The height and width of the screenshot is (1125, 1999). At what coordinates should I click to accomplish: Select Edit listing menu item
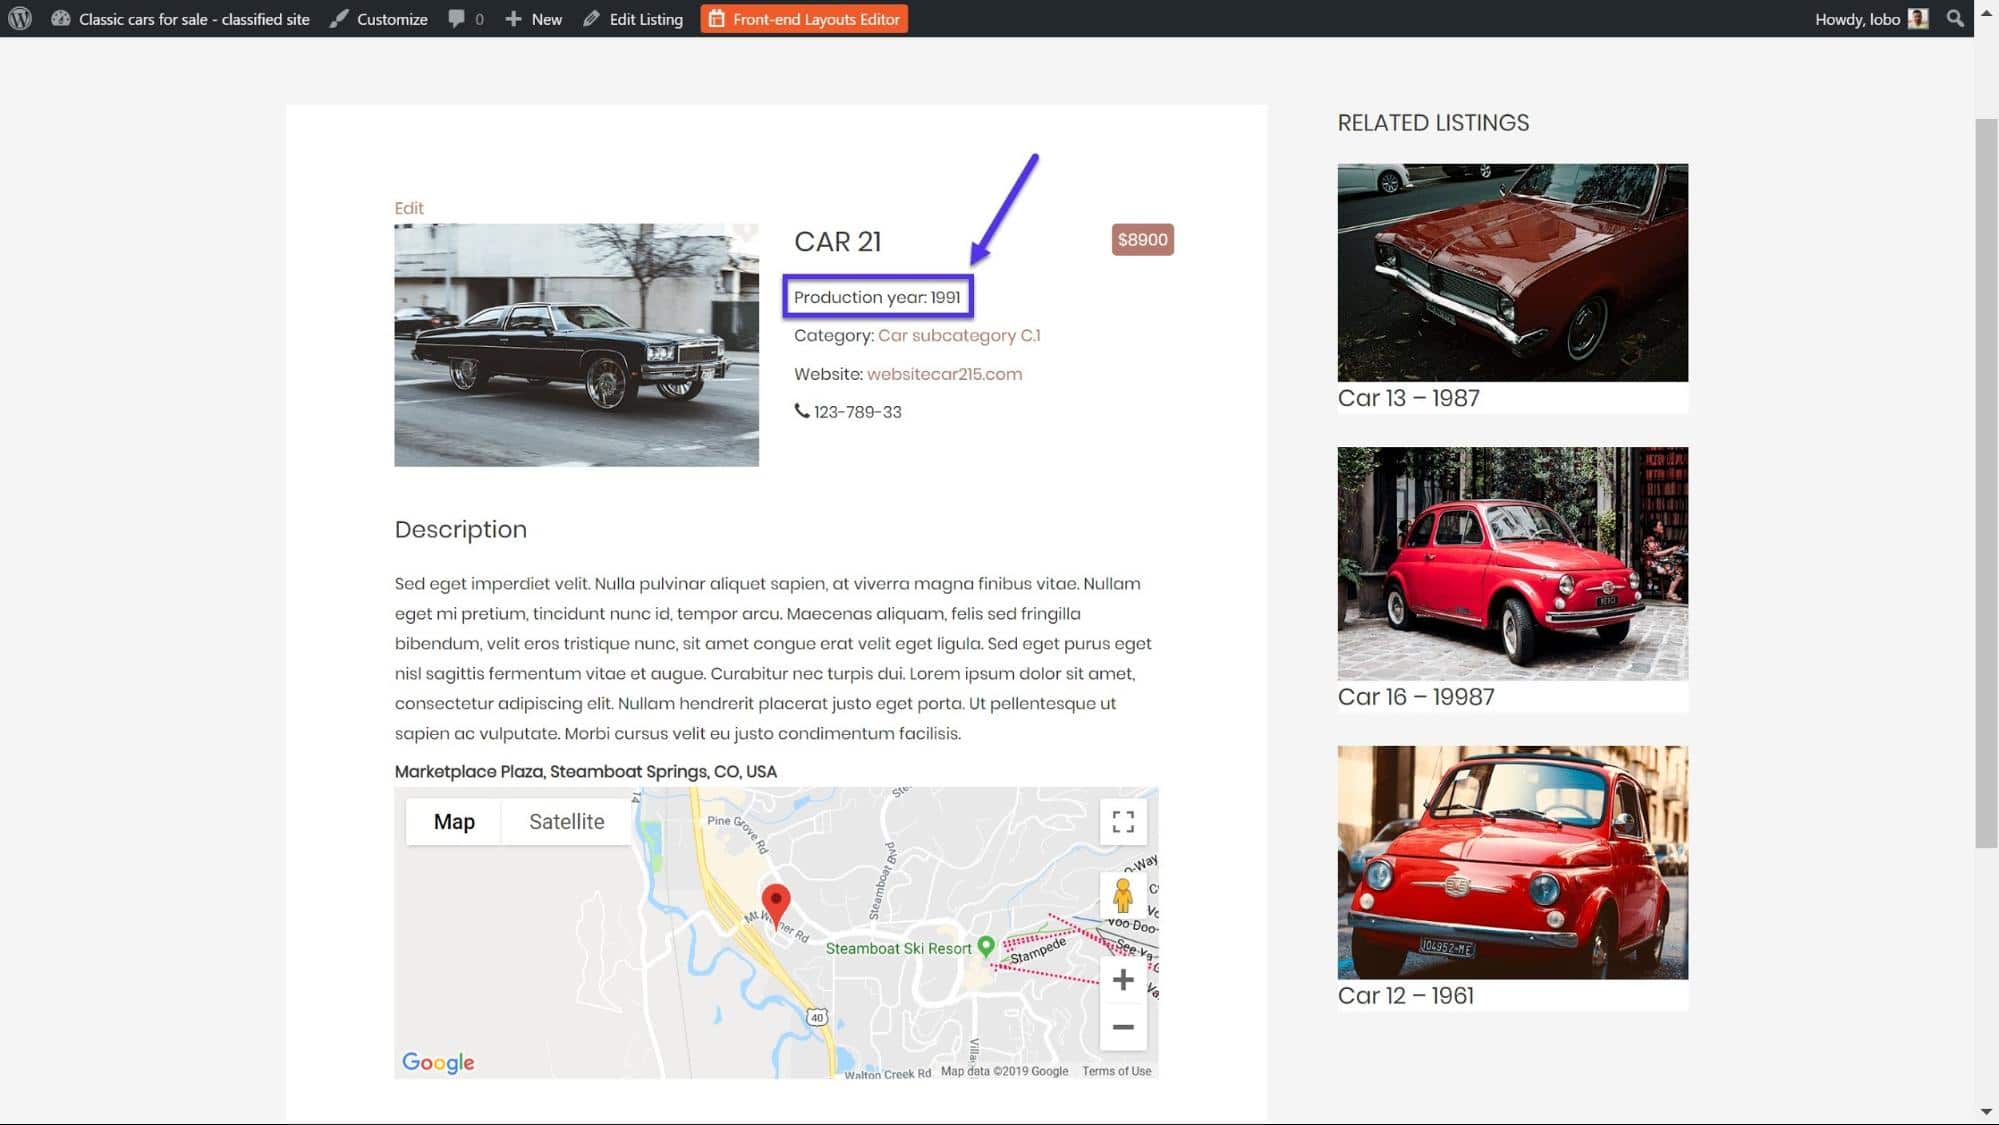coord(634,18)
